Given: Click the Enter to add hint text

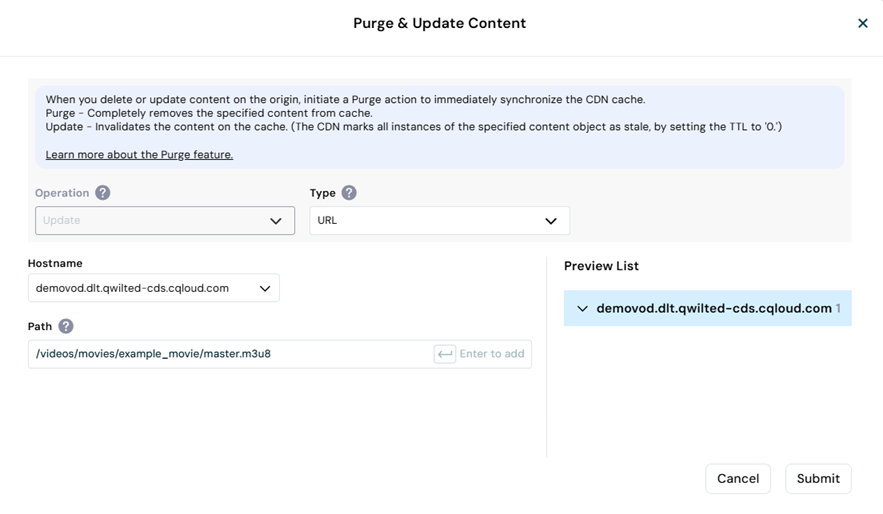Looking at the screenshot, I should coord(492,354).
